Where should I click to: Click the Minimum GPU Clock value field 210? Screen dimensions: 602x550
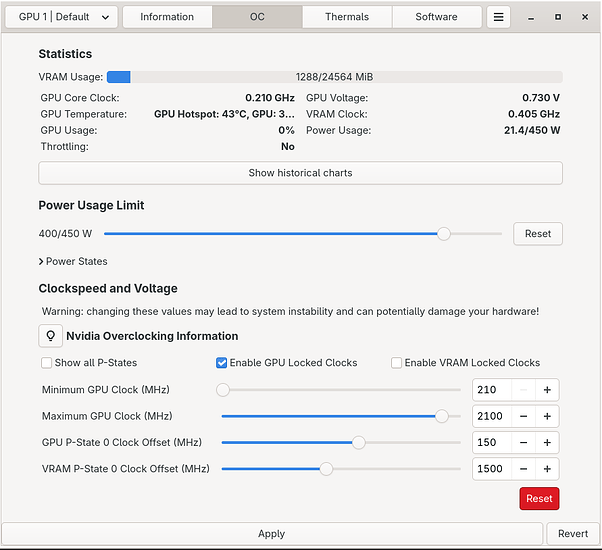[x=492, y=390]
